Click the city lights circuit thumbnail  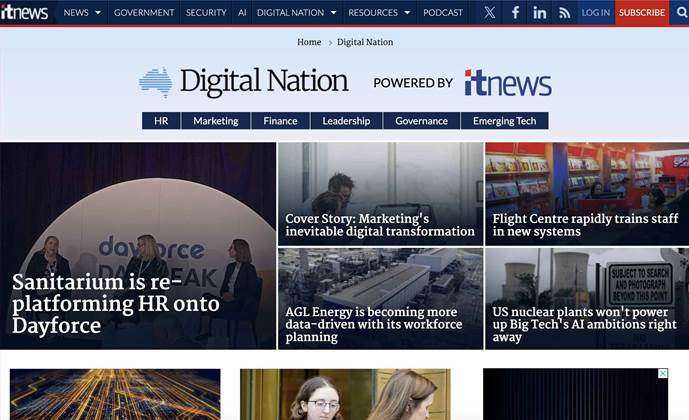[115, 394]
